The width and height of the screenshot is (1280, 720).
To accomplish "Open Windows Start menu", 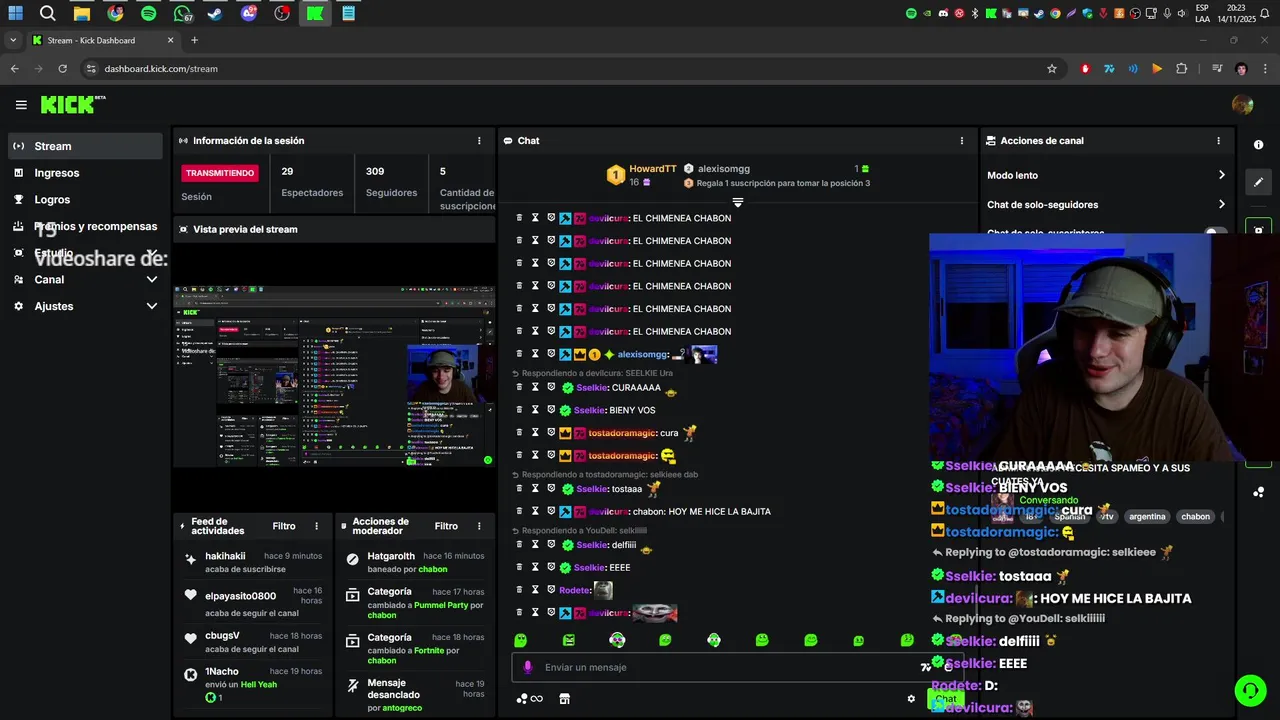I will coord(15,13).
